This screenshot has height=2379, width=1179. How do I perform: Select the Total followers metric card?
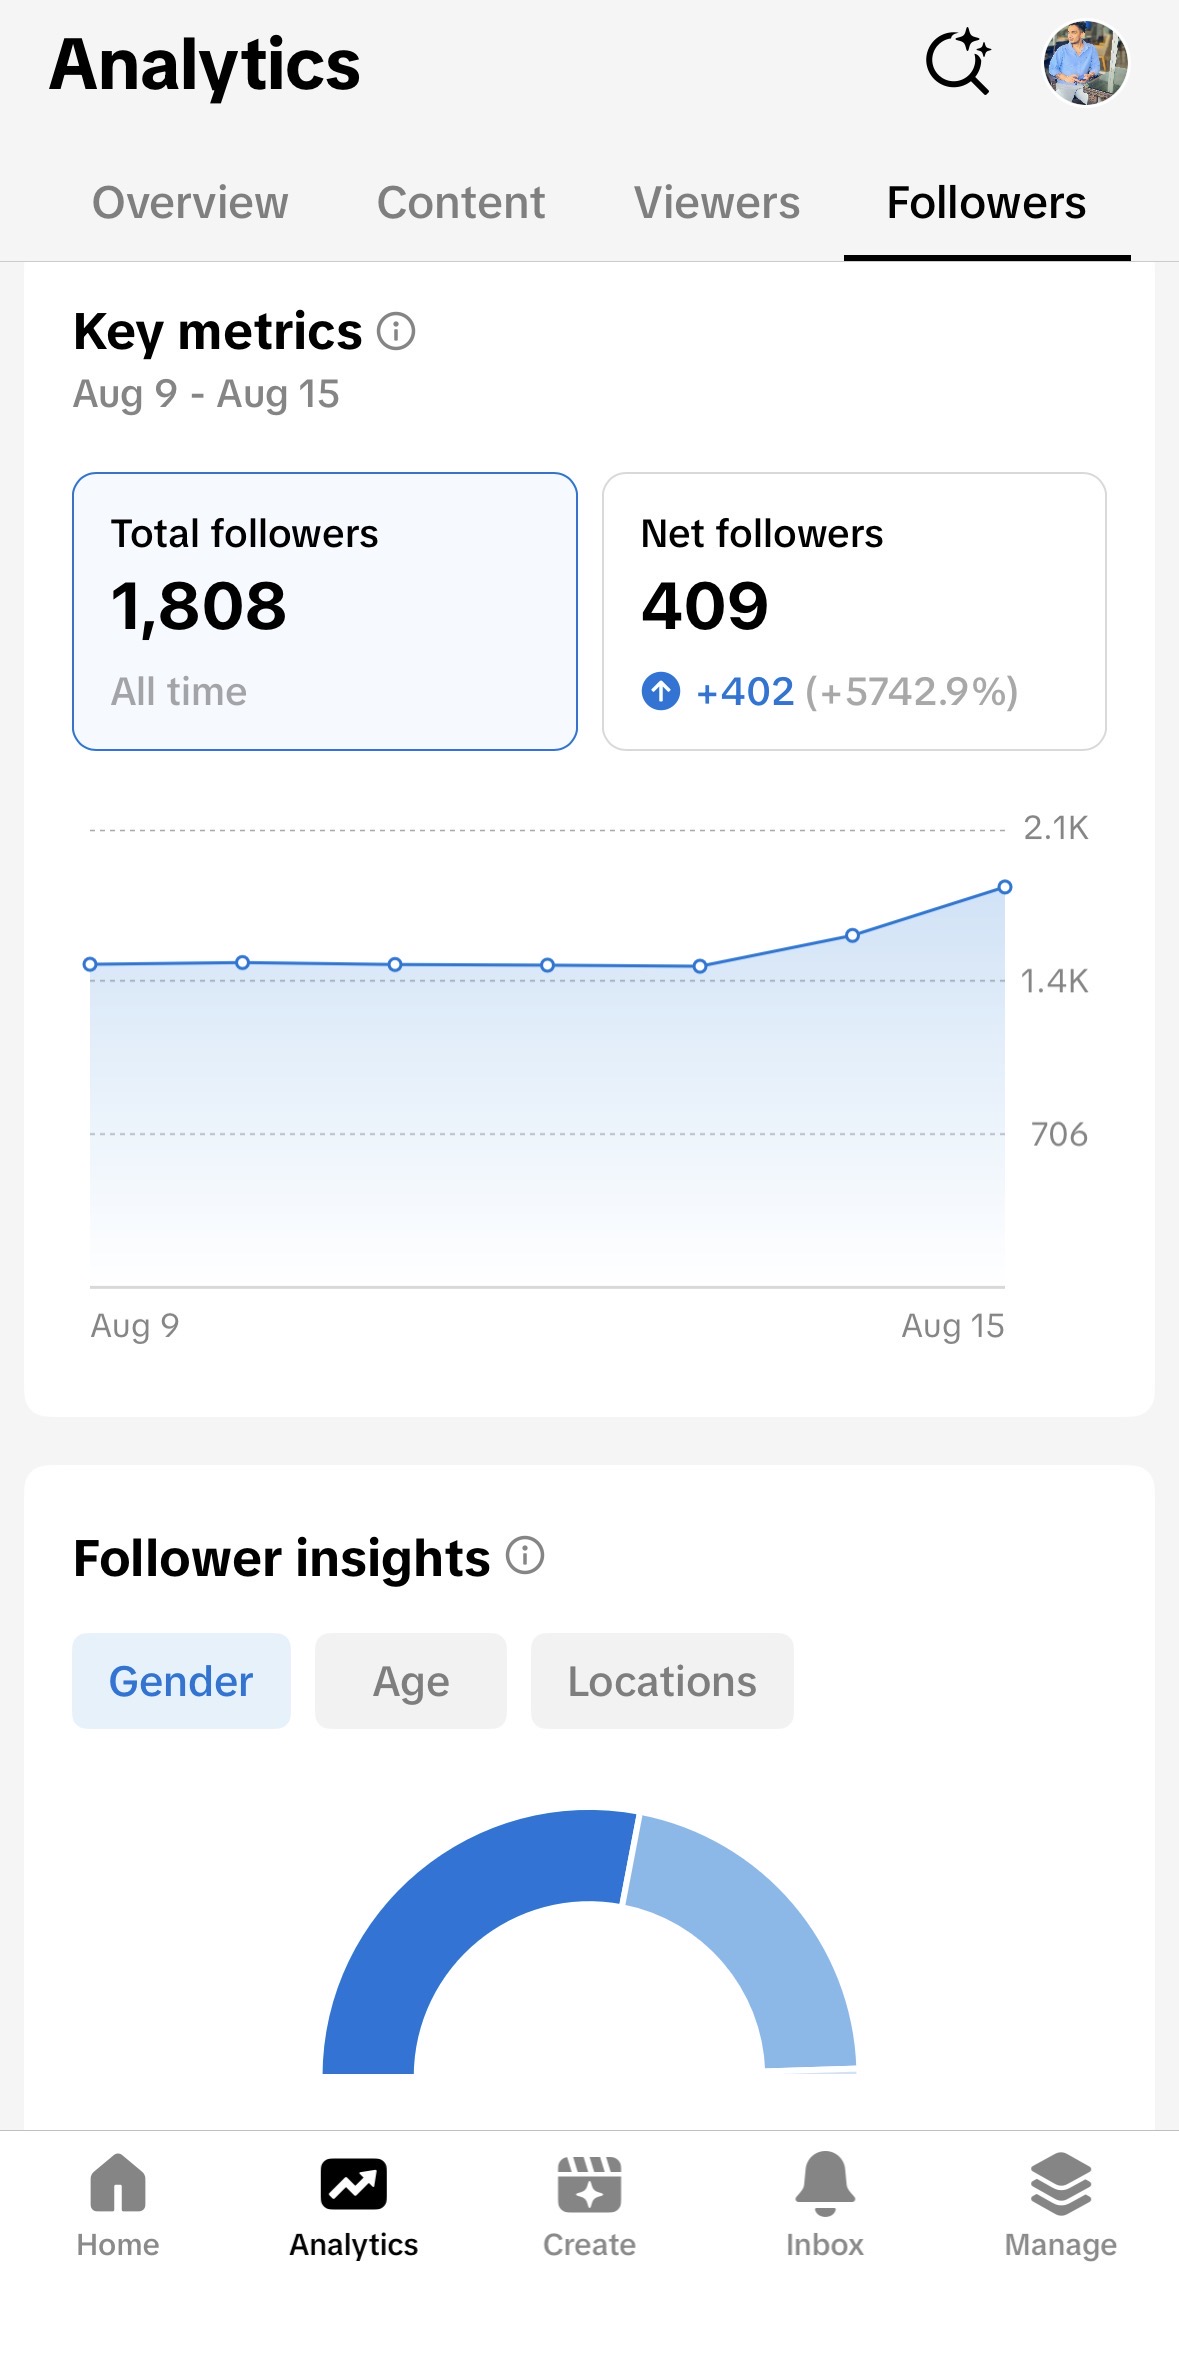pyautogui.click(x=325, y=611)
